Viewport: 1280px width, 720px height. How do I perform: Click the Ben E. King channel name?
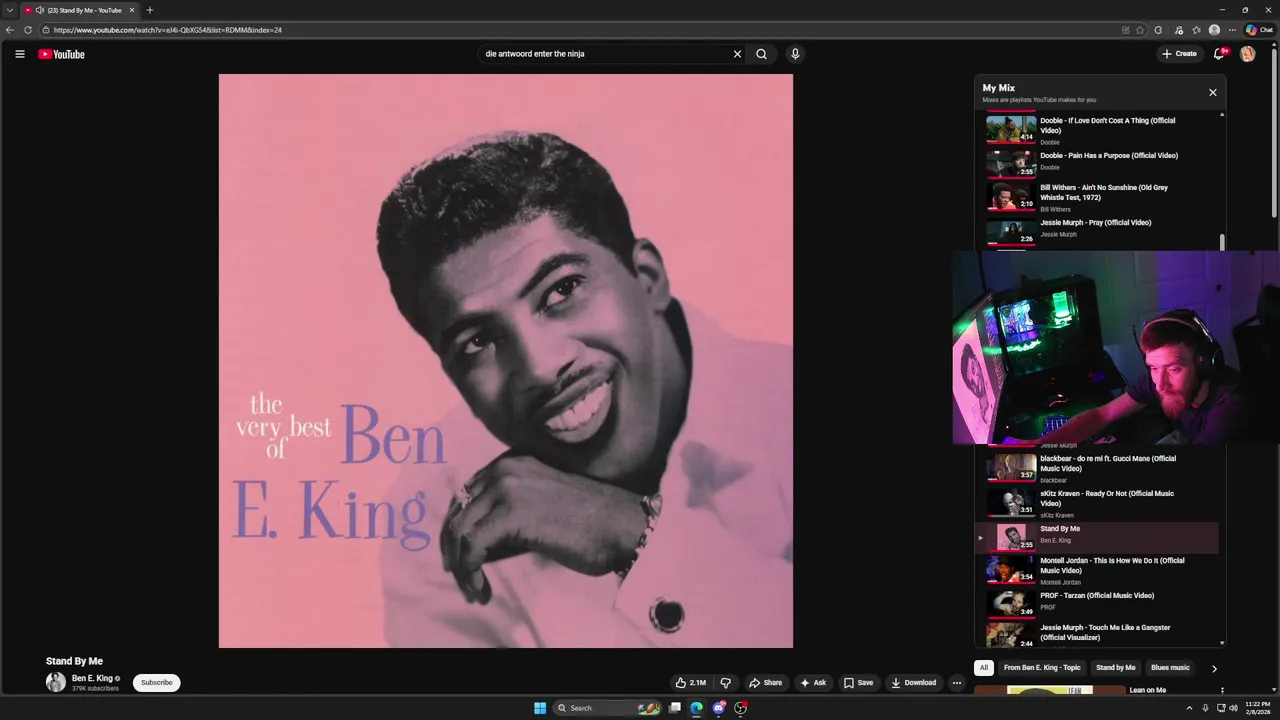(92, 678)
